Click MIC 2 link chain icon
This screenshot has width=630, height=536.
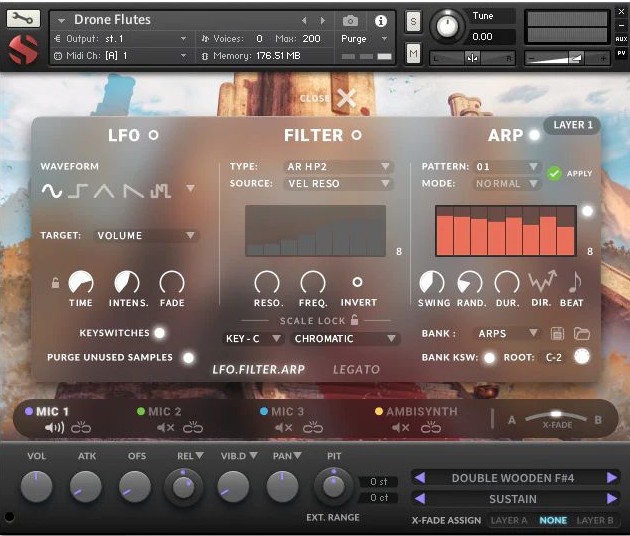pos(193,427)
